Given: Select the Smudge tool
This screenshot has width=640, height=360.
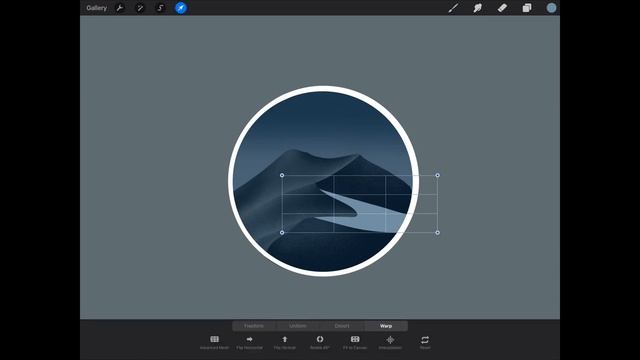Looking at the screenshot, I should pos(478,8).
